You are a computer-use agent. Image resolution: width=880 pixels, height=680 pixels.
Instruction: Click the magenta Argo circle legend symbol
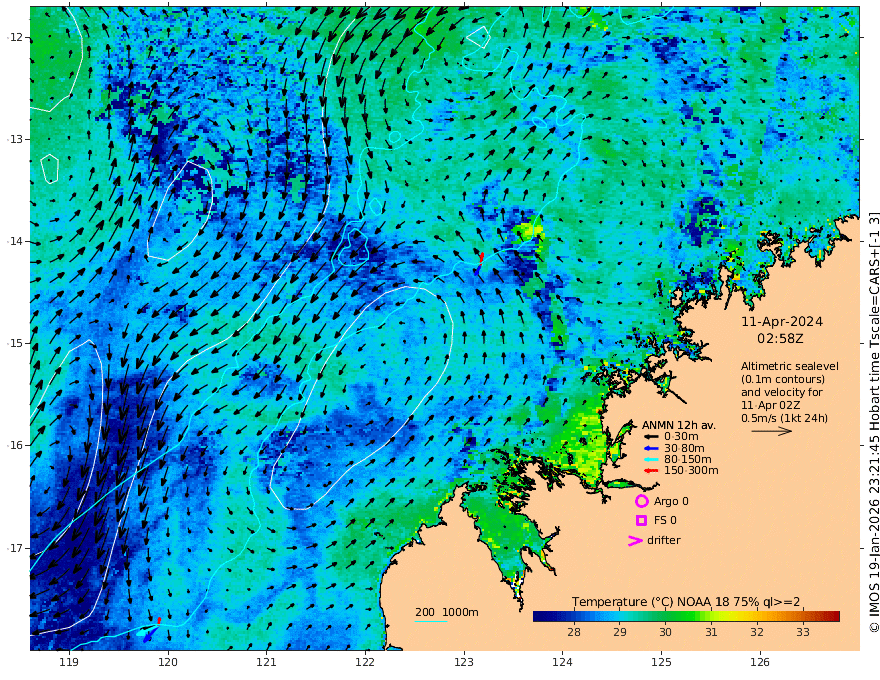(x=641, y=501)
